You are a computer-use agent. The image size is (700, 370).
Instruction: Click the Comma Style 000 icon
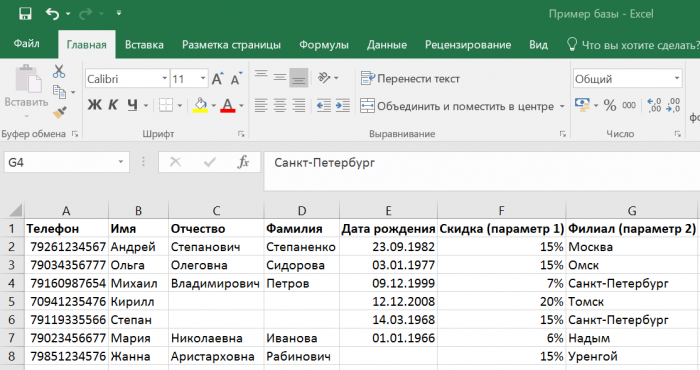(629, 105)
